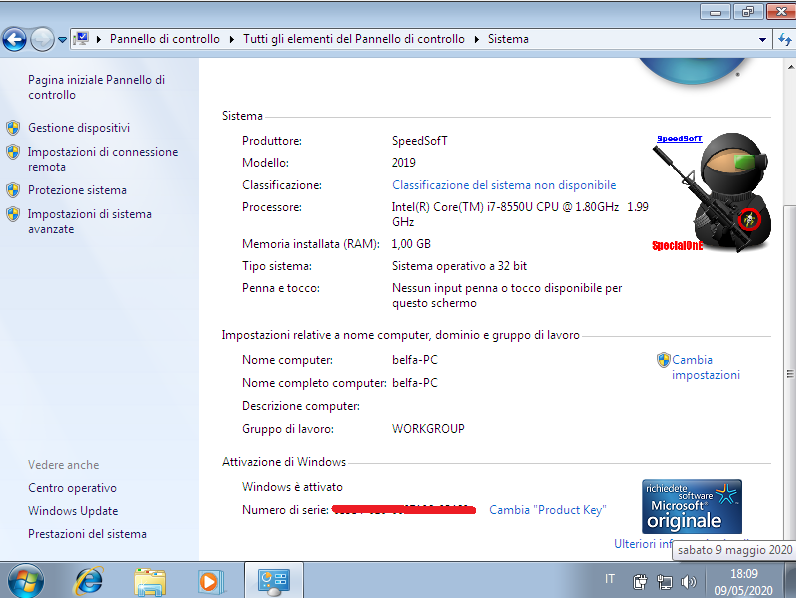Click Sistema operativo a 32 bit text
The width and height of the screenshot is (796, 598).
(x=459, y=266)
